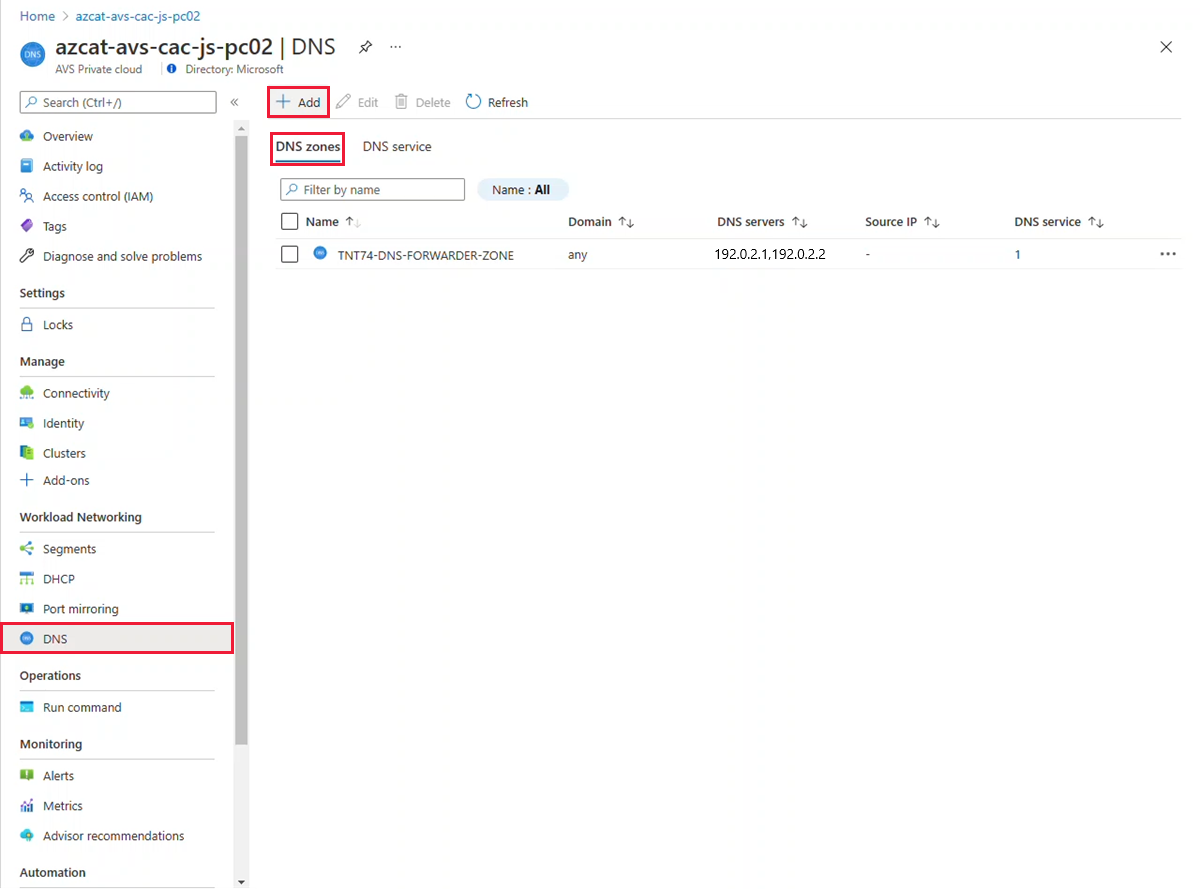Image resolution: width=1200 pixels, height=889 pixels.
Task: Open the Segments page under Workload Networking
Action: (67, 548)
